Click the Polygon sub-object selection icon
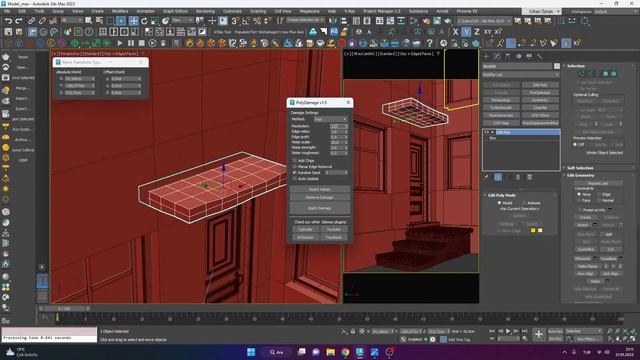The height and width of the screenshot is (360, 640). pos(606,73)
